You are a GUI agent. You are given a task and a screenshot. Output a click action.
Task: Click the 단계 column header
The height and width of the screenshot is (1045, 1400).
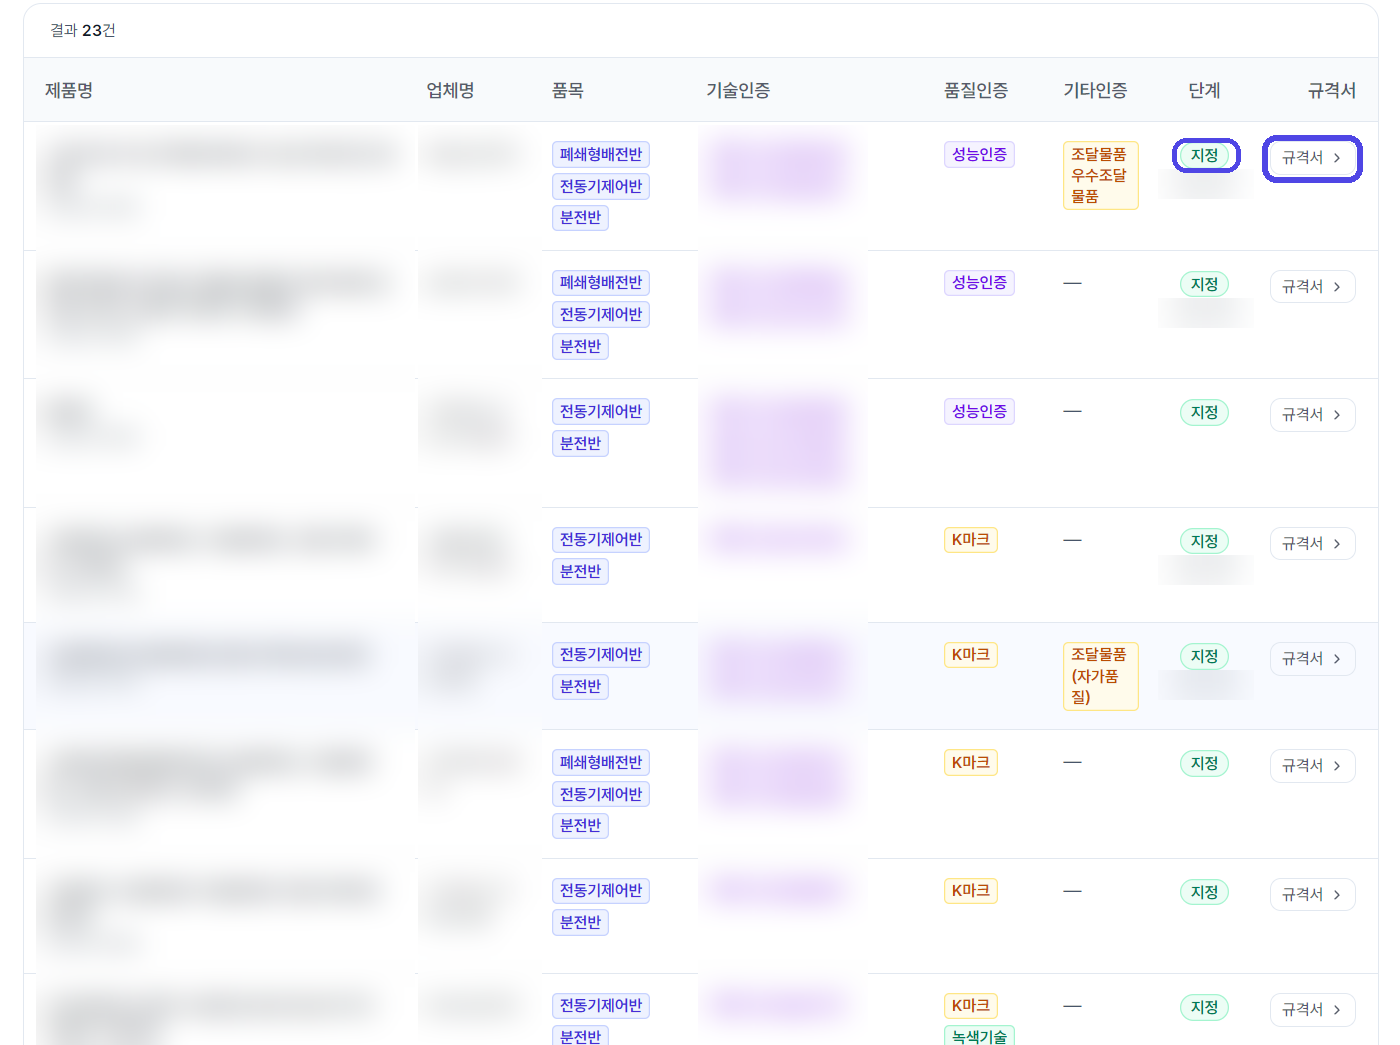click(x=1204, y=91)
